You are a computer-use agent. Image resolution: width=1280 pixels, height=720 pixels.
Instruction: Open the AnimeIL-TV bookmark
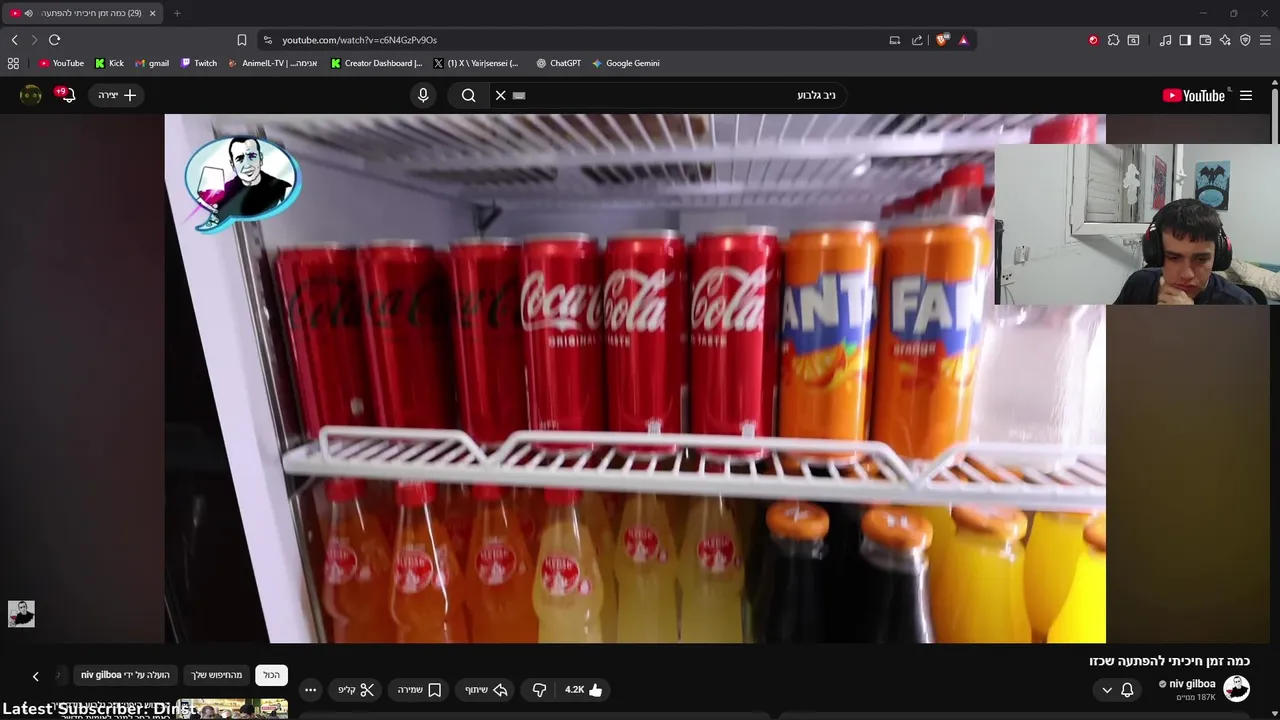[x=273, y=63]
